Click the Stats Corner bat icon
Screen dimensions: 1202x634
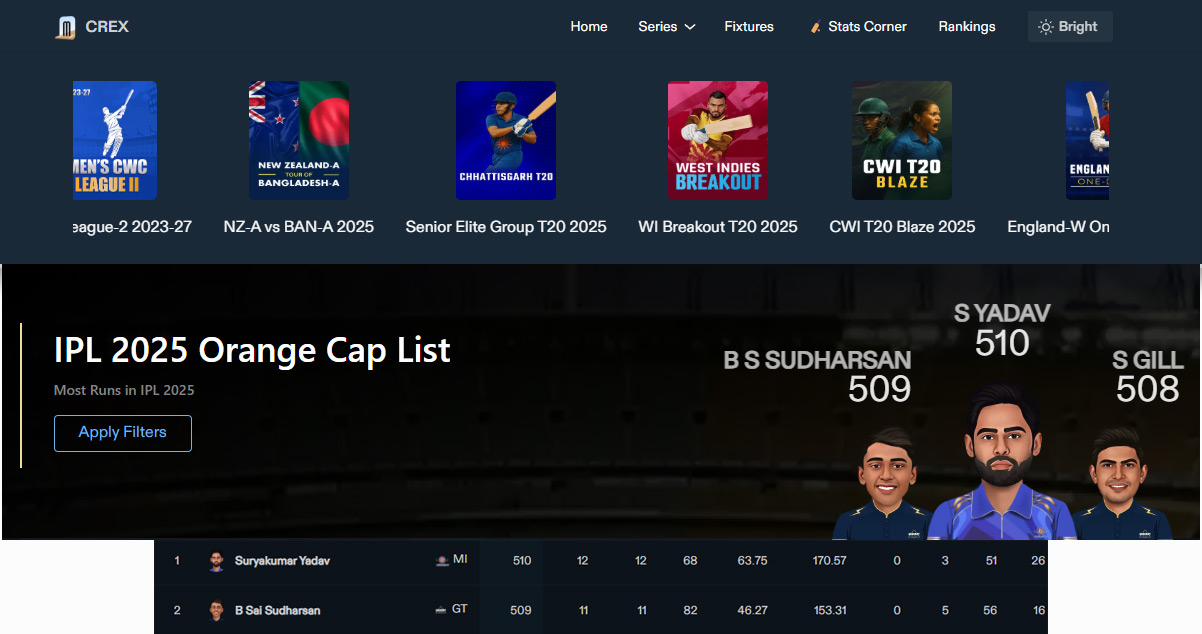(815, 27)
